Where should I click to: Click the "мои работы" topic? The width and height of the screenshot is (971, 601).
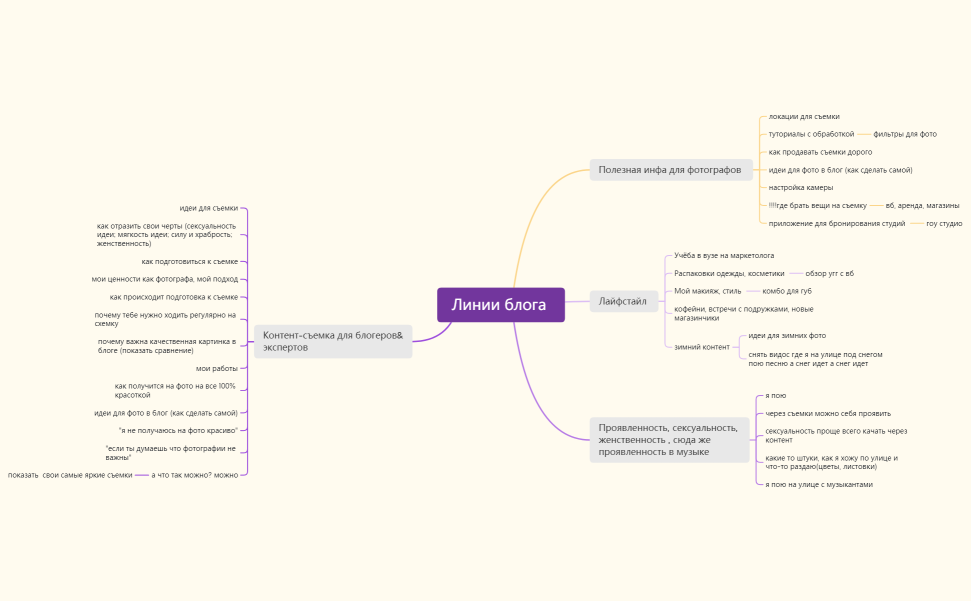pos(217,368)
